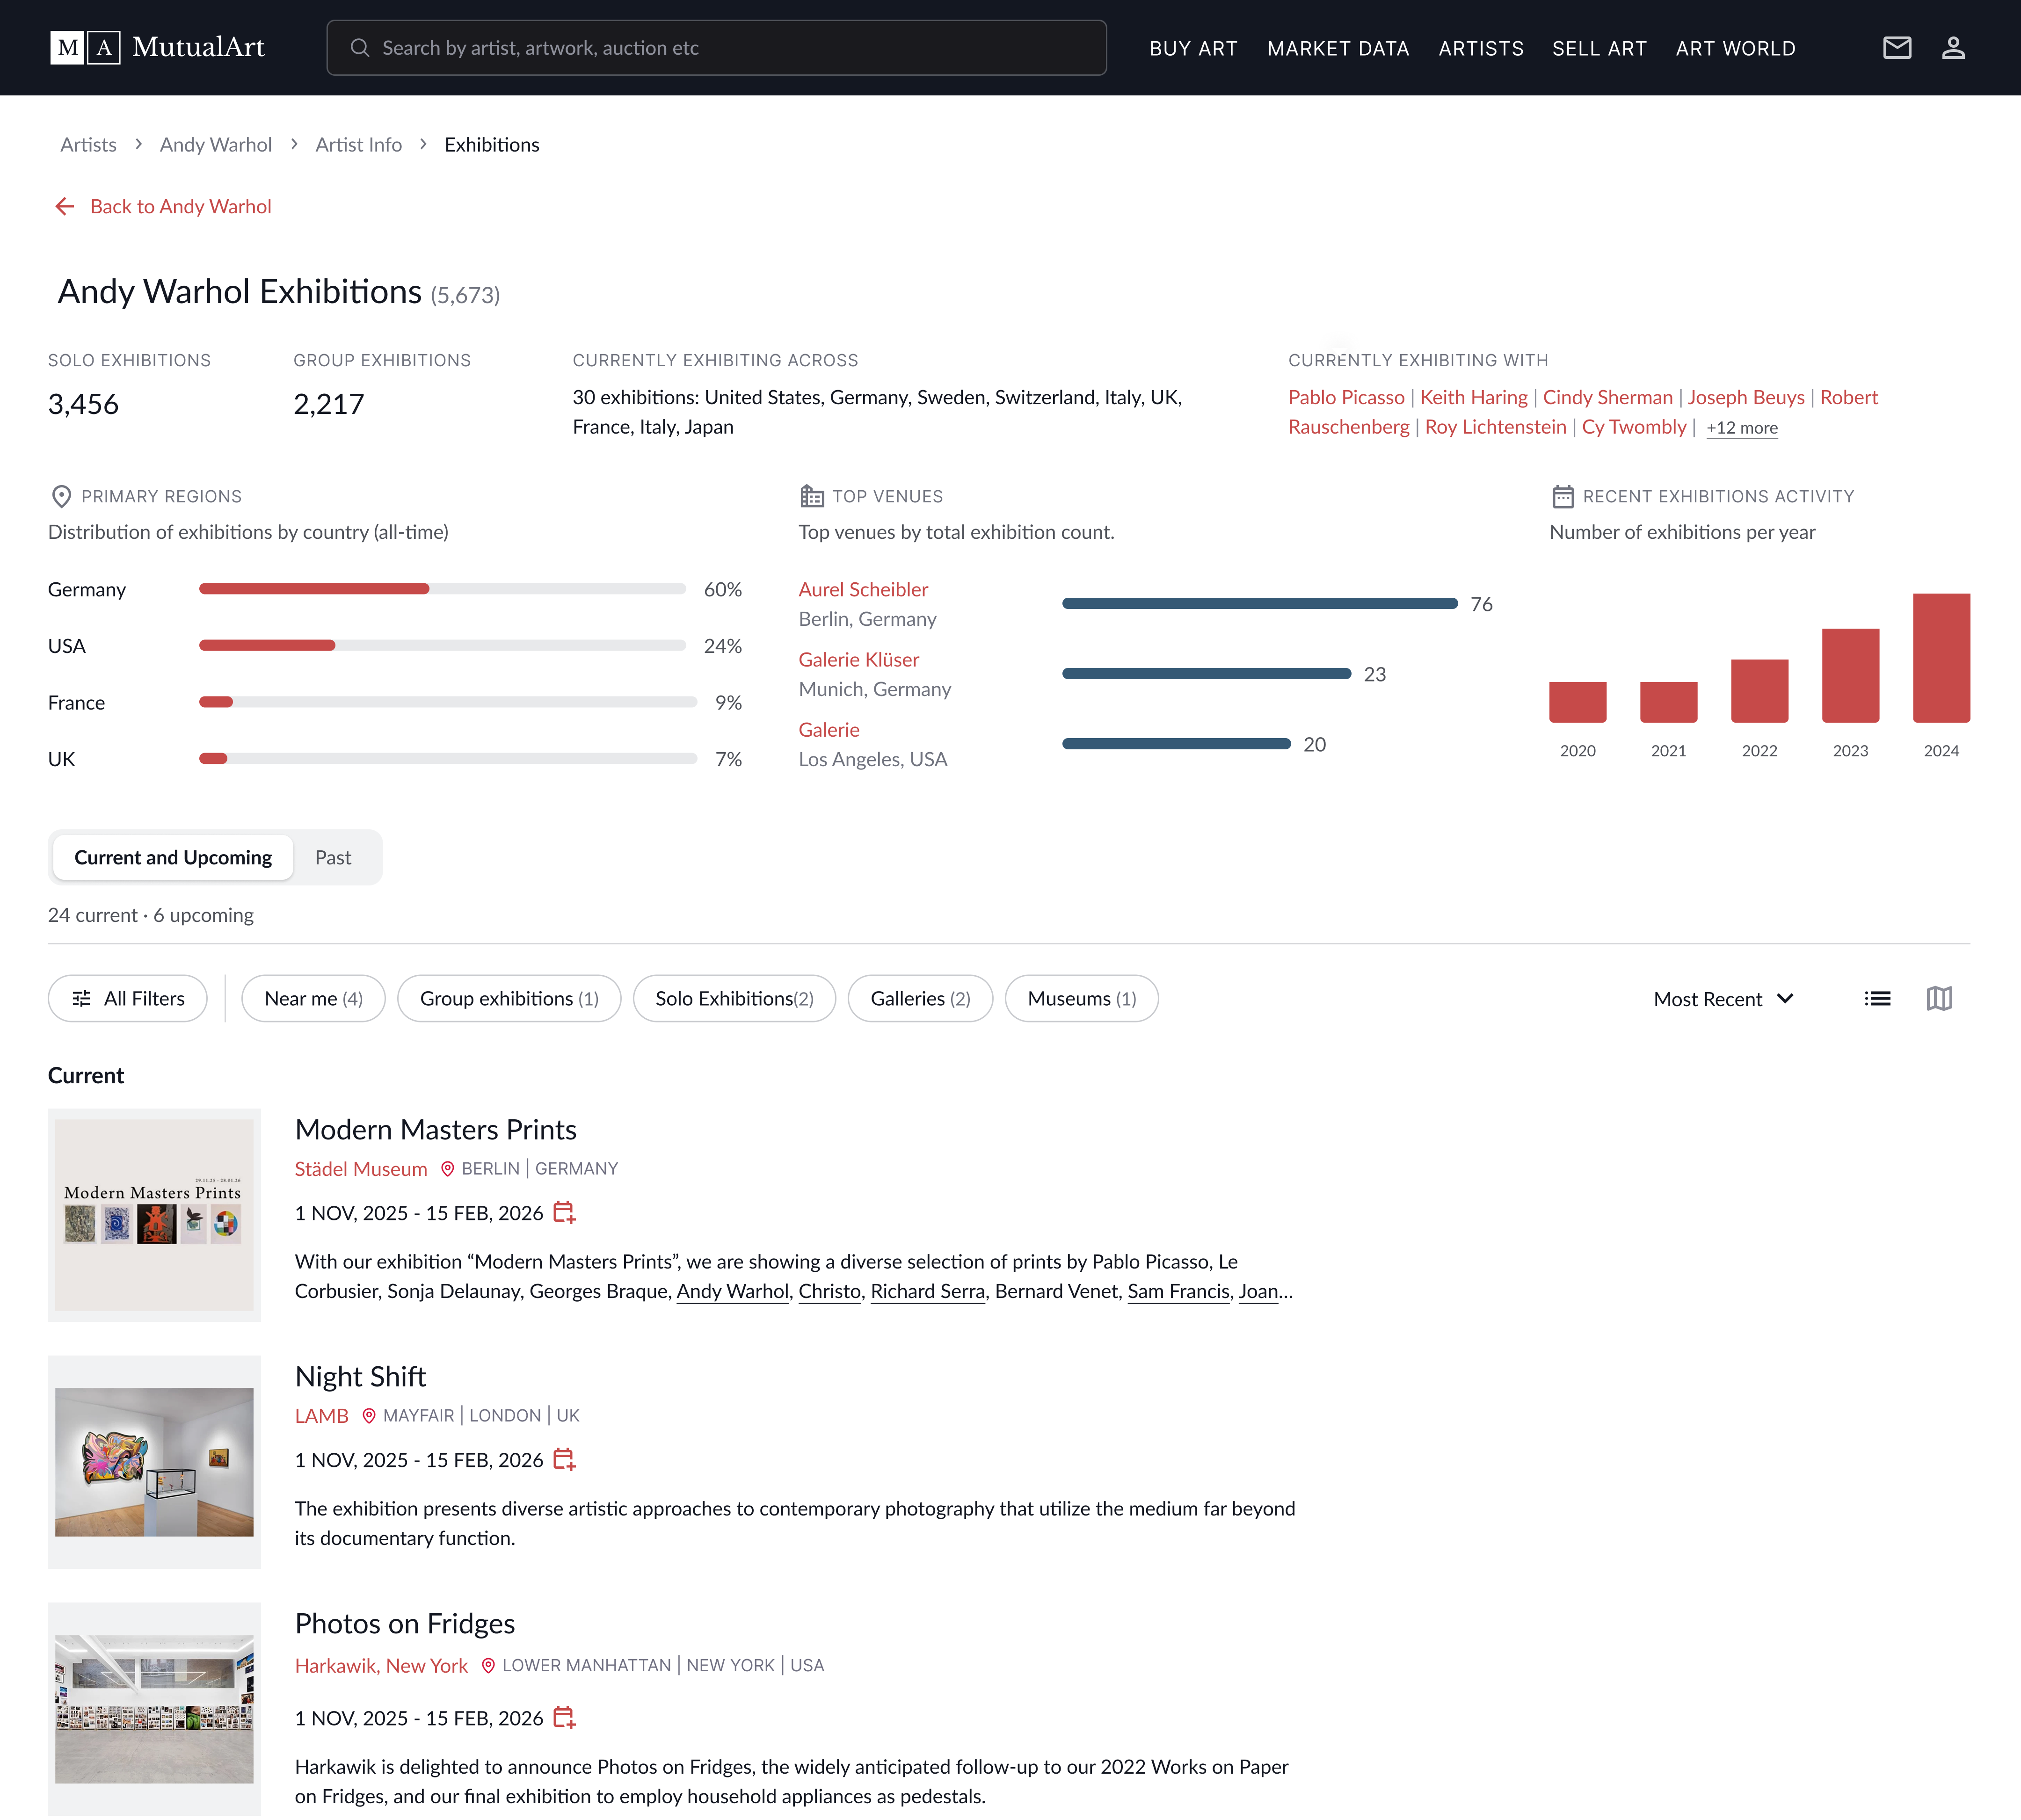Switch to the Past tab
This screenshot has width=2021, height=1820.
pyautogui.click(x=333, y=857)
